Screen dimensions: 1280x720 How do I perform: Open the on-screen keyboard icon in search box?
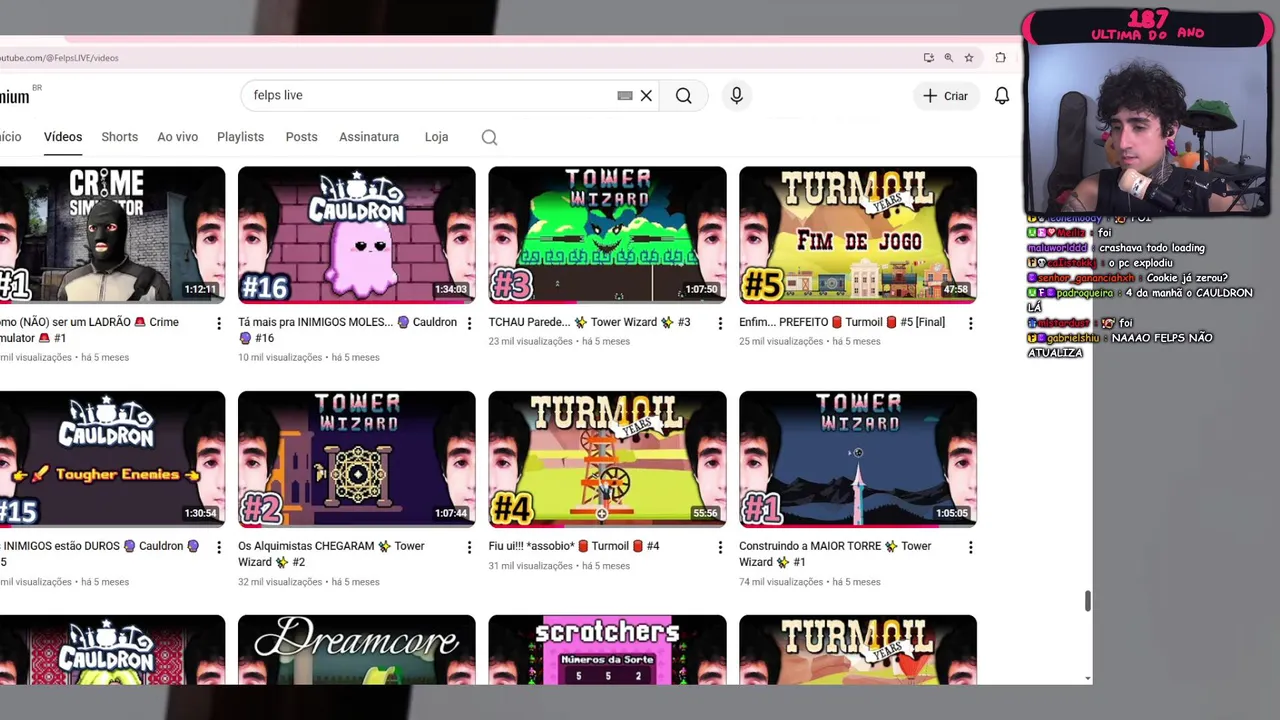625,96
